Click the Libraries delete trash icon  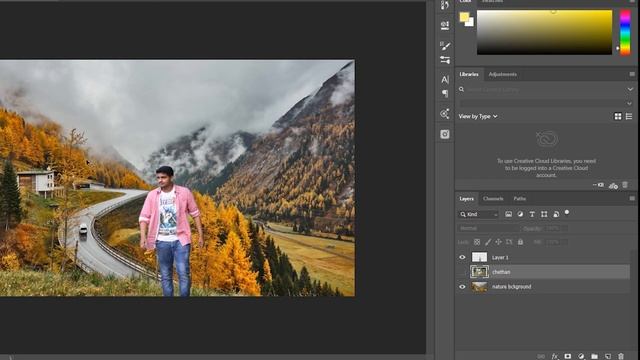[x=625, y=185]
